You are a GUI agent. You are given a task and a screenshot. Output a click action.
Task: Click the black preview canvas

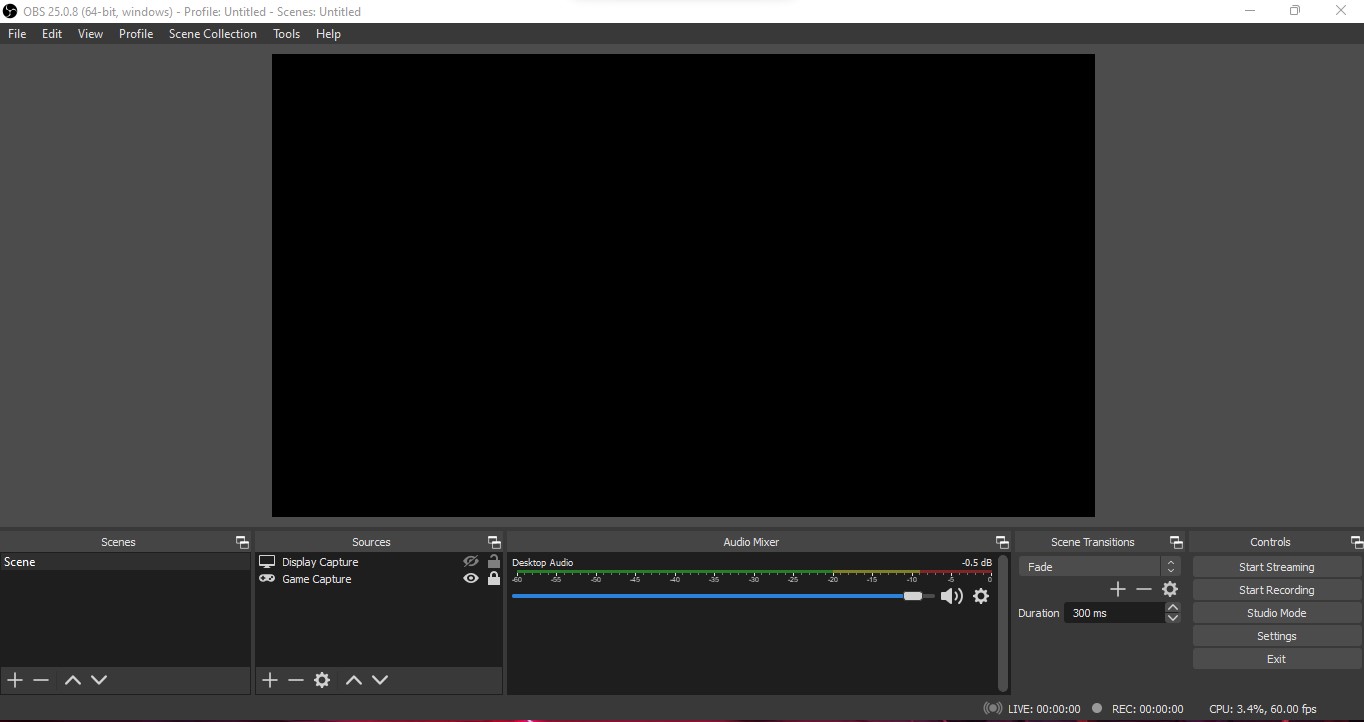tap(683, 285)
